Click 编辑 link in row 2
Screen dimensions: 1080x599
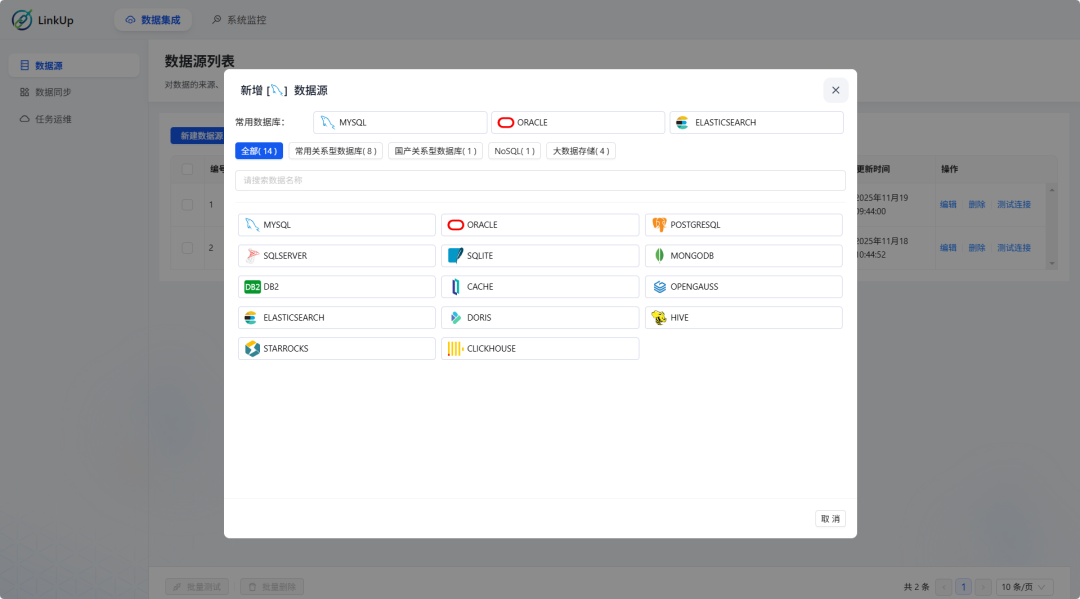tap(948, 248)
